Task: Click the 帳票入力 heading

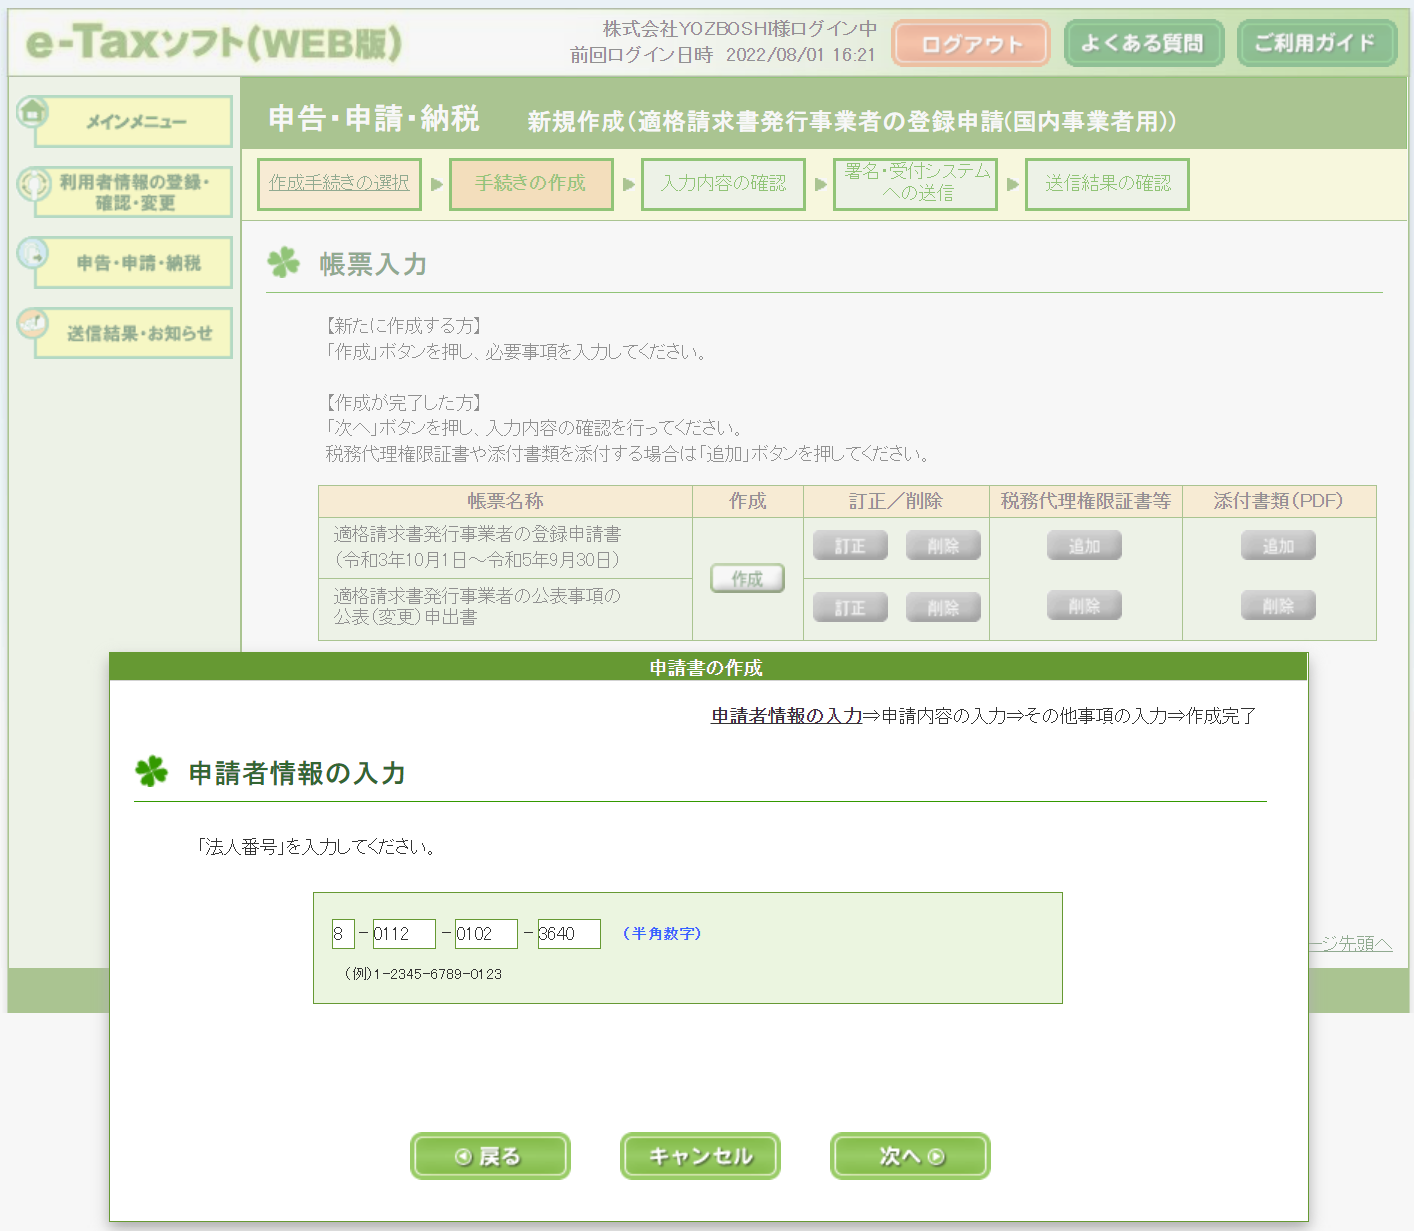Action: click(373, 264)
